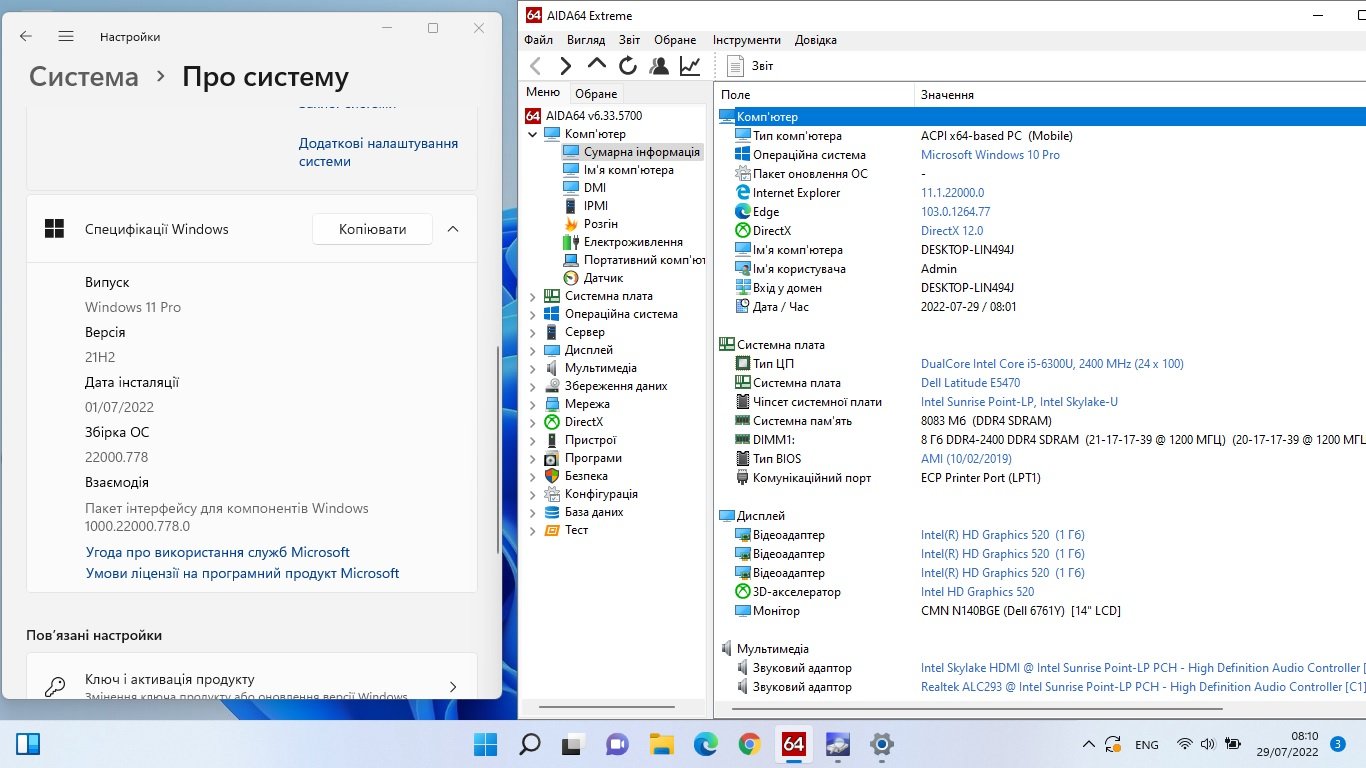Open the Dell Latitude E5470 link
Screen dimensions: 1366x768
point(970,383)
